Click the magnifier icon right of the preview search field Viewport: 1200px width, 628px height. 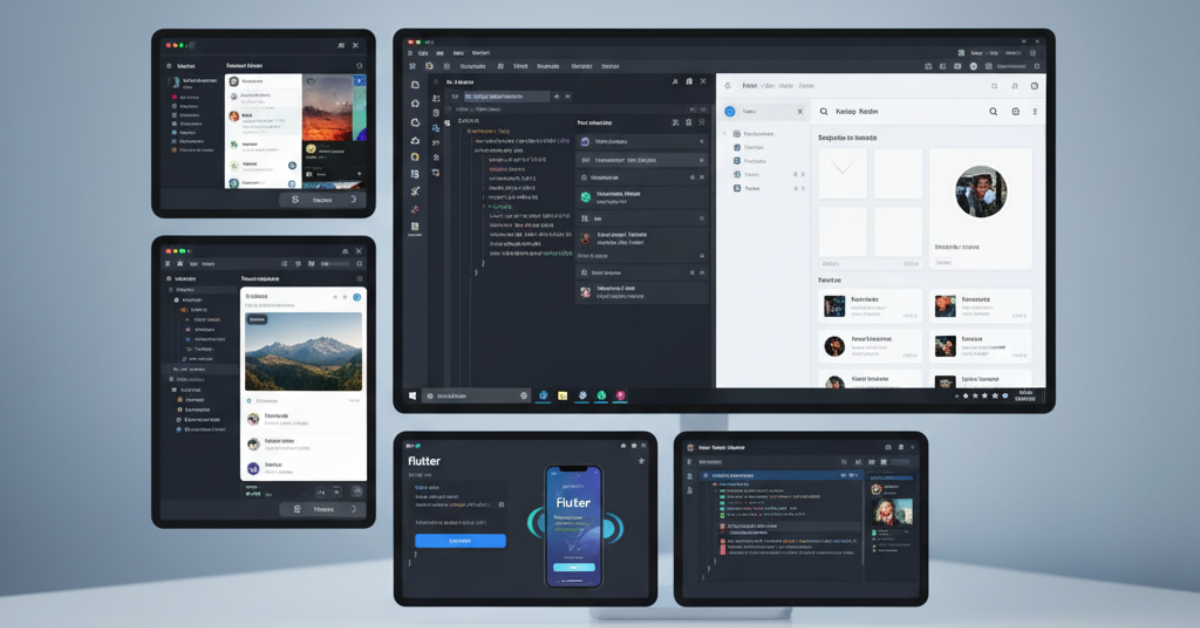click(x=993, y=112)
